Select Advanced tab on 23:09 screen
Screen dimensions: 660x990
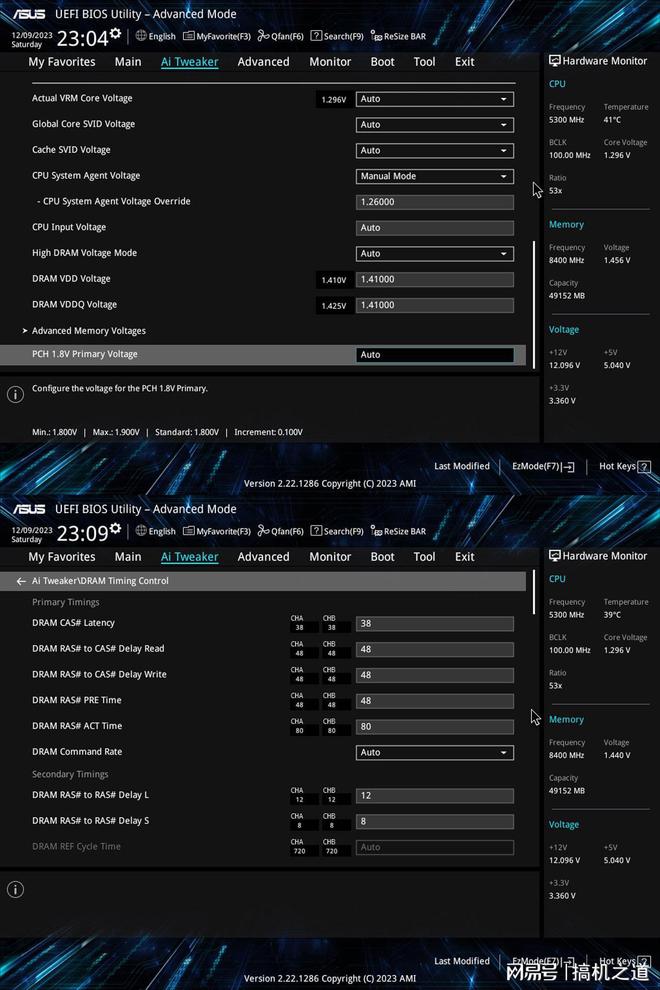(x=263, y=557)
